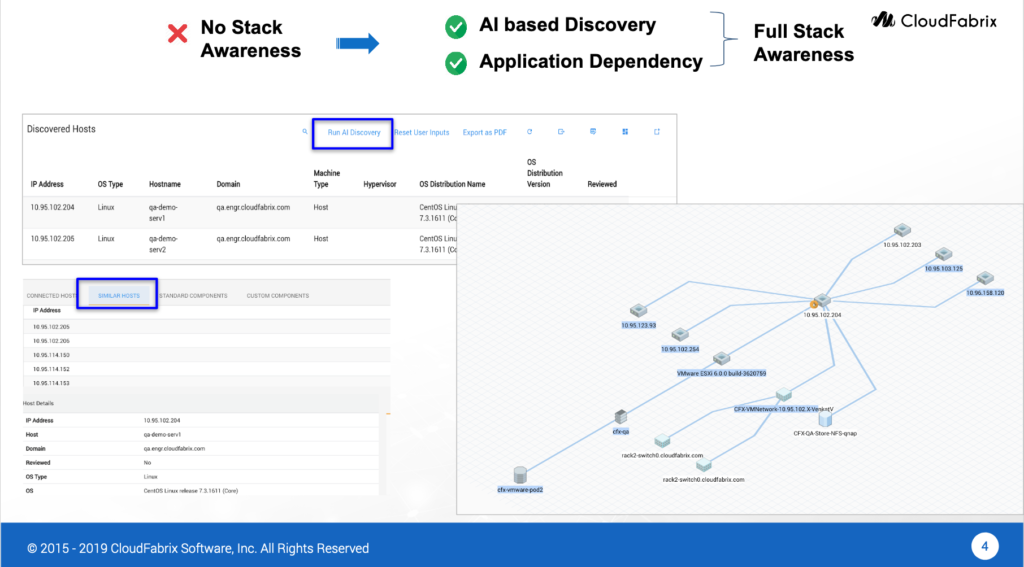The height and width of the screenshot is (567, 1024).
Task: Open hosts panel in new window icon
Action: pyautogui.click(x=657, y=132)
